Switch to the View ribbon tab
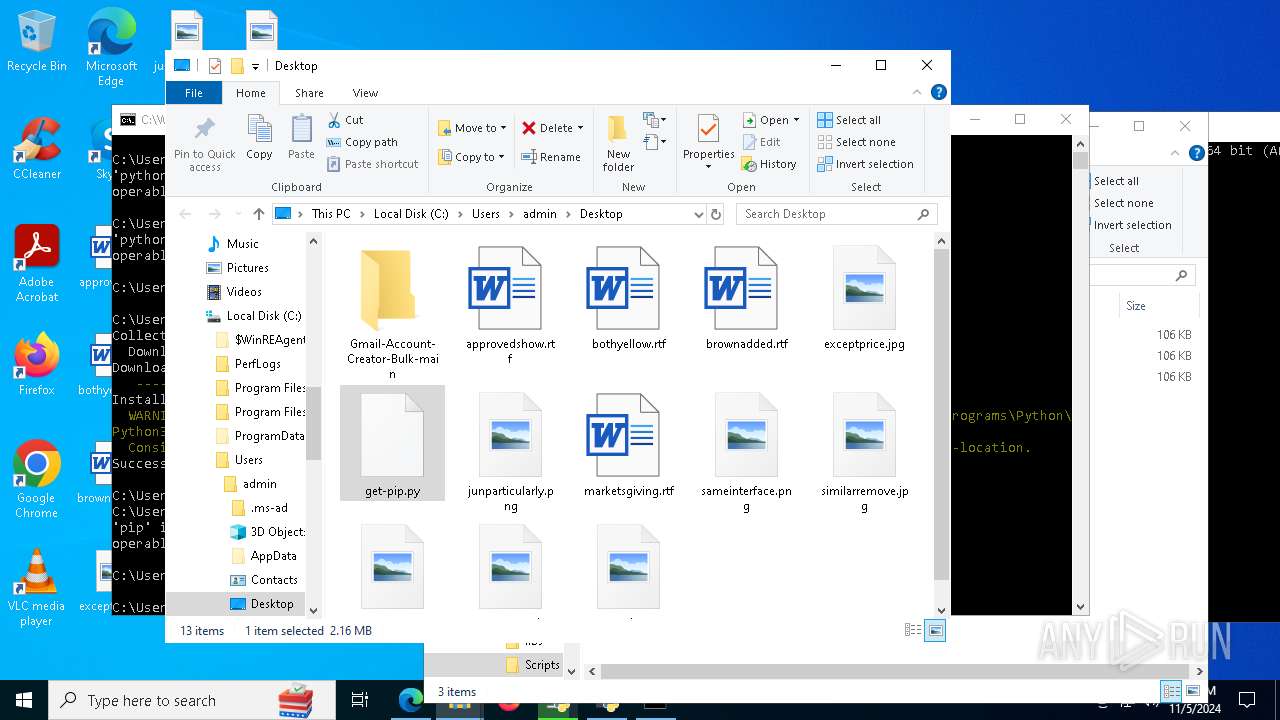This screenshot has height=720, width=1280. pos(365,93)
